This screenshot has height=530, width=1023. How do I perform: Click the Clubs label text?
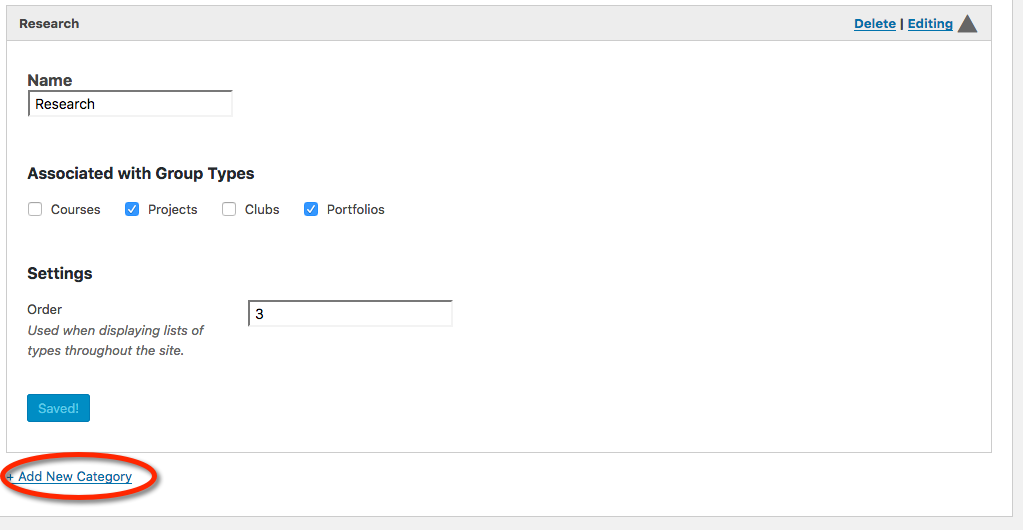262,210
